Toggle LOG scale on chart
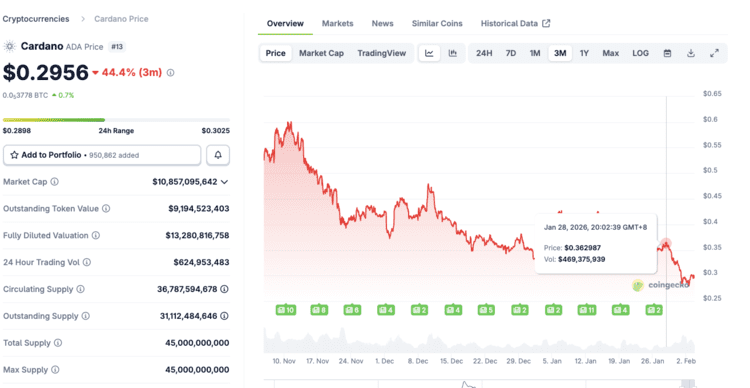The image size is (750, 388). 640,53
